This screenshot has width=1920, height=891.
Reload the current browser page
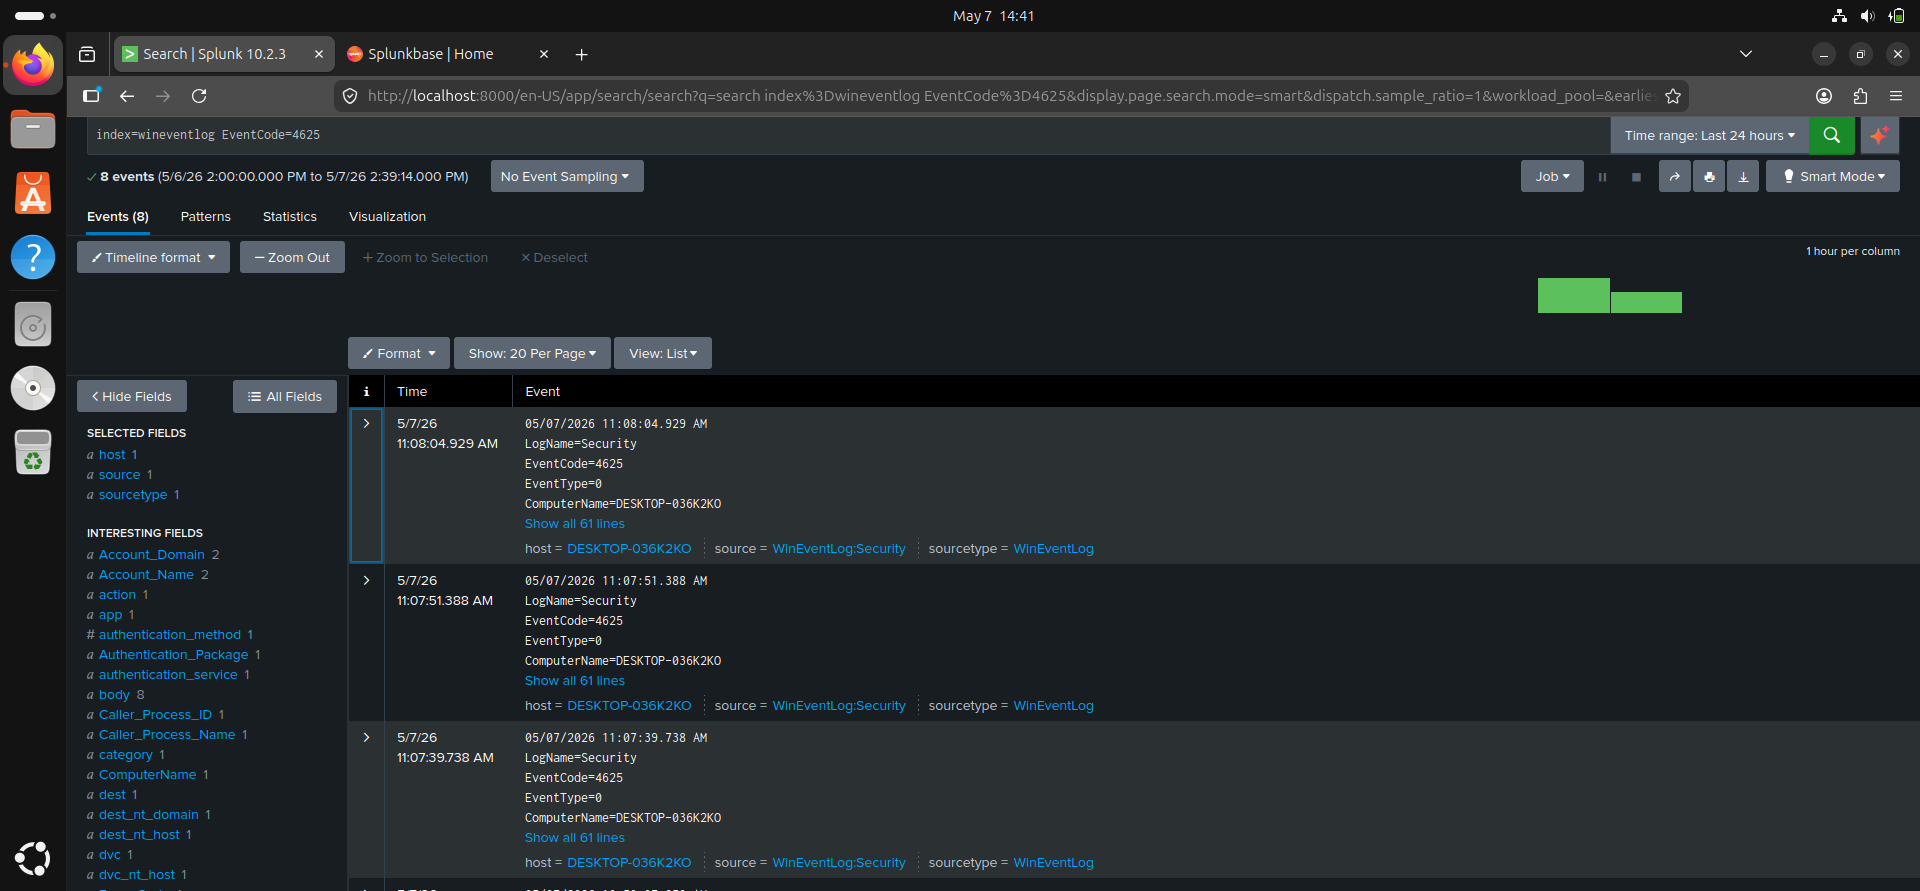click(x=199, y=96)
